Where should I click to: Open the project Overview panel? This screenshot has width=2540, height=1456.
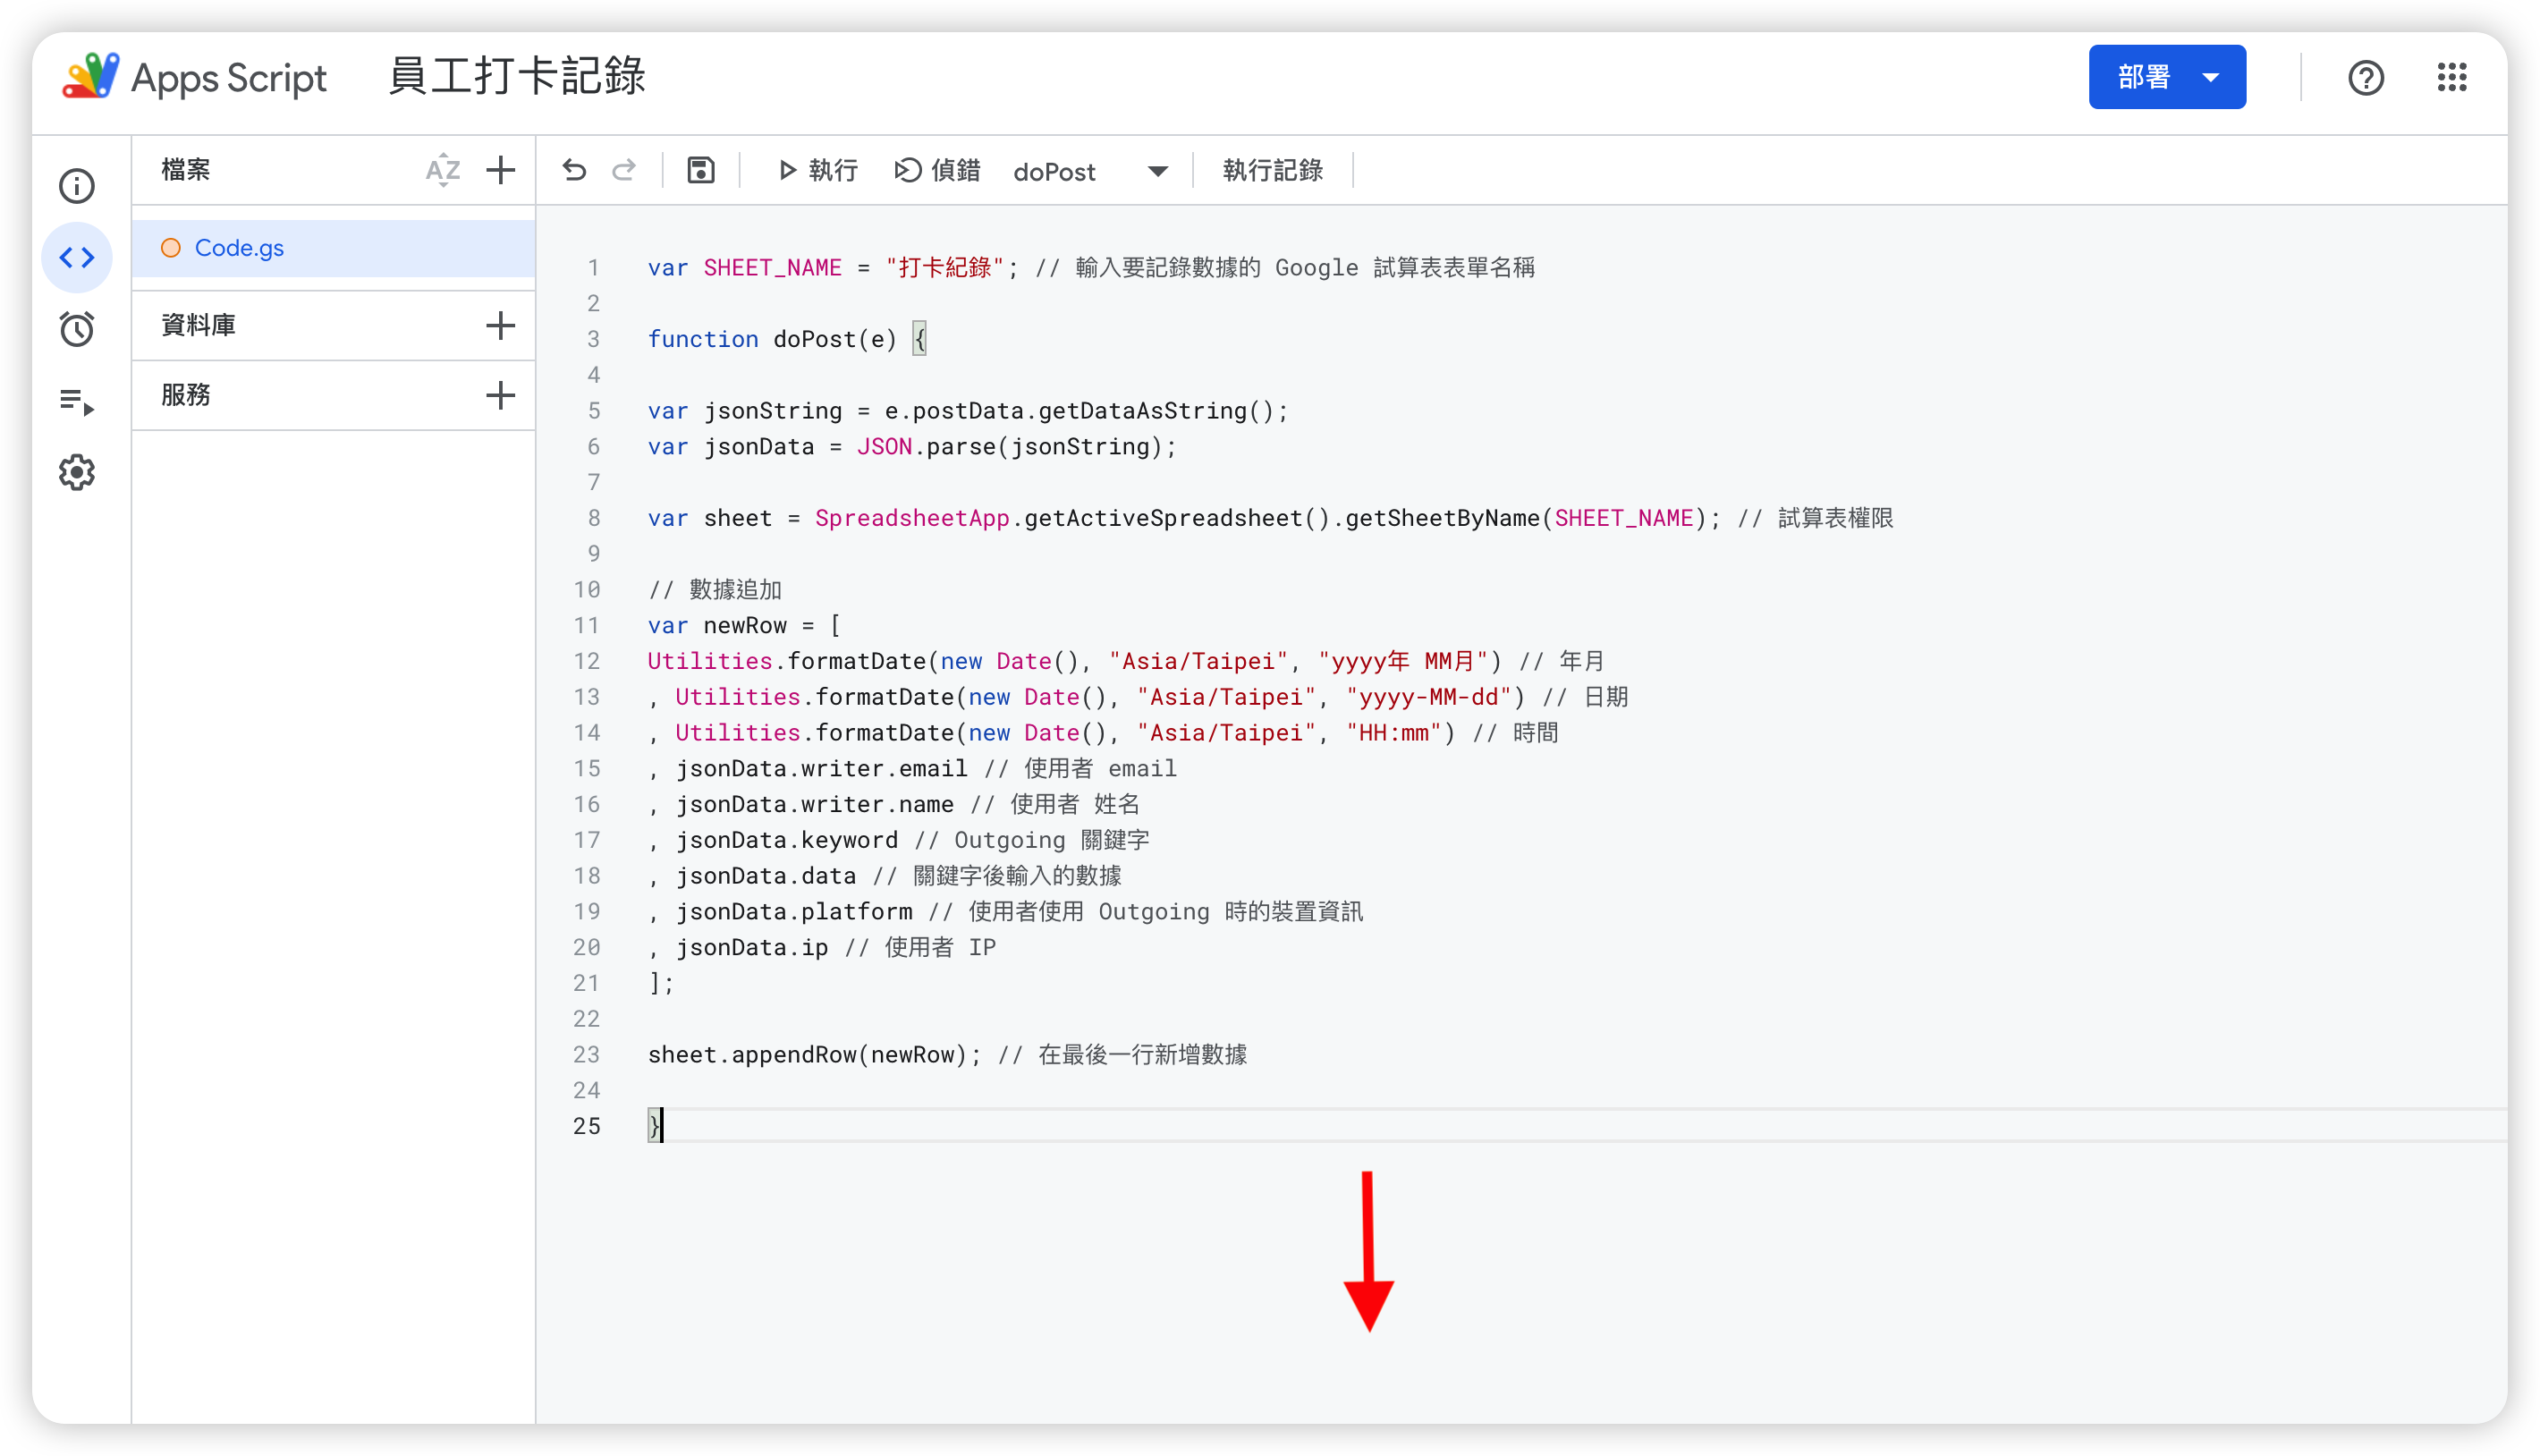click(x=77, y=185)
